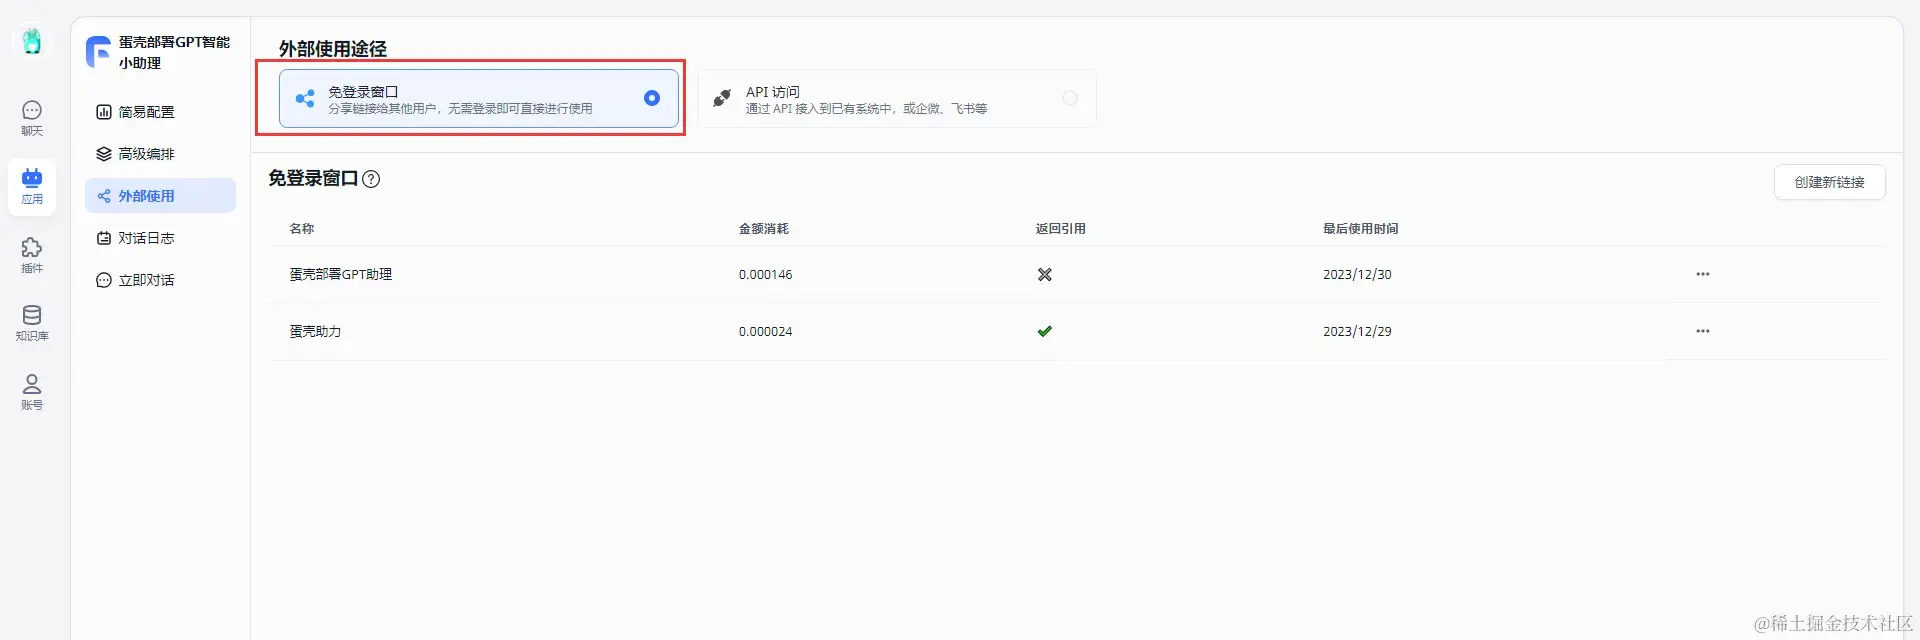Click the 0.000024 amount value
This screenshot has width=1920, height=640.
(765, 332)
